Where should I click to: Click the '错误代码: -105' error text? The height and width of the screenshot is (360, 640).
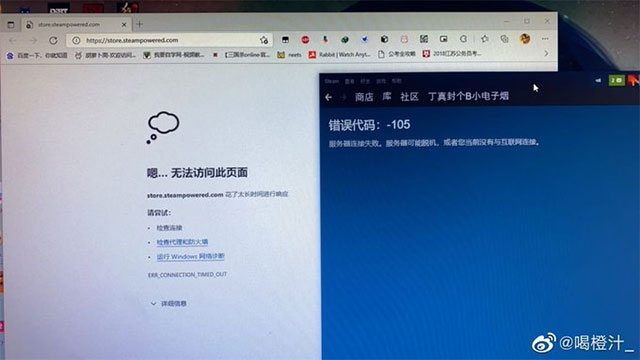[370, 125]
